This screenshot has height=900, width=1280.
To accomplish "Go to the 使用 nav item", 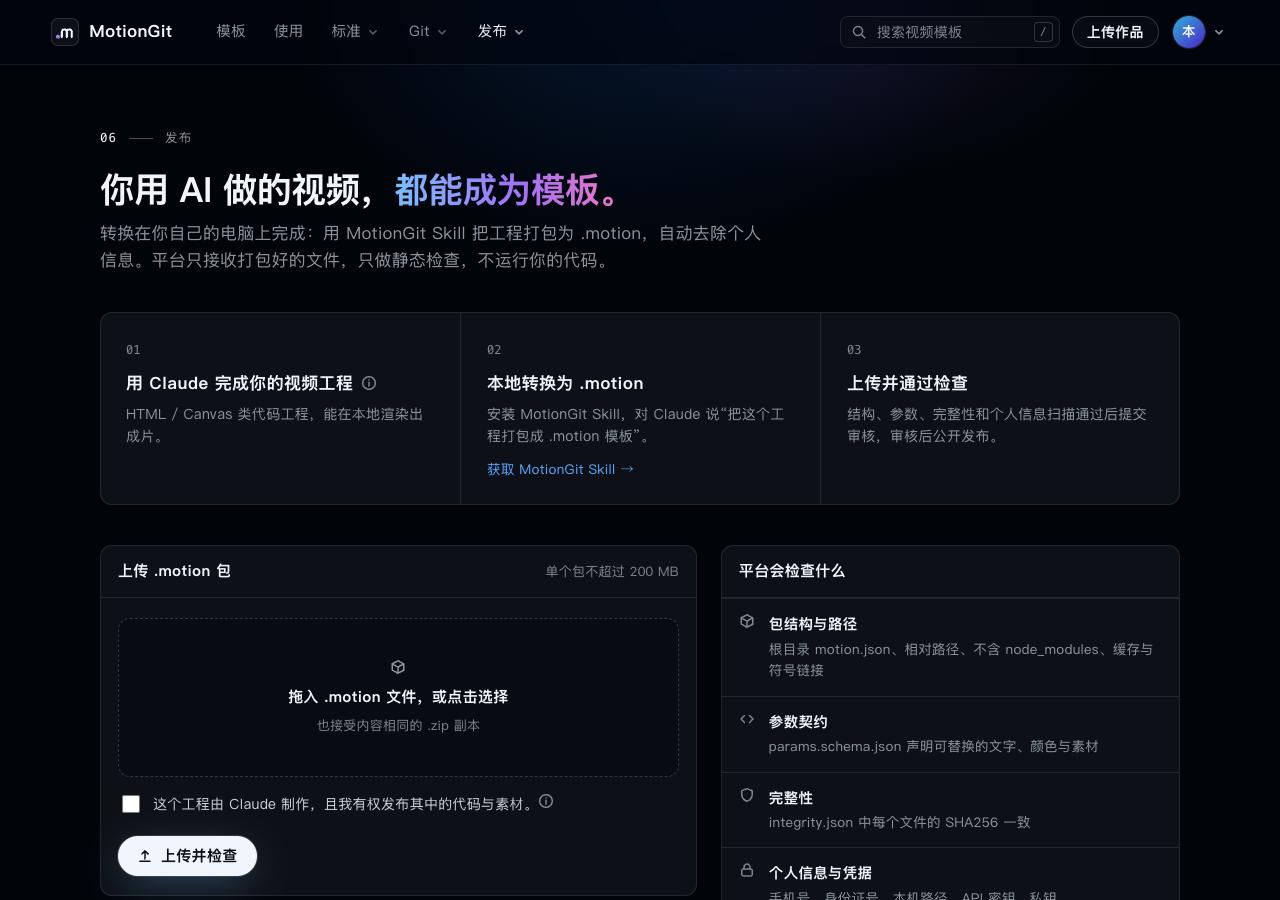I will pos(288,32).
